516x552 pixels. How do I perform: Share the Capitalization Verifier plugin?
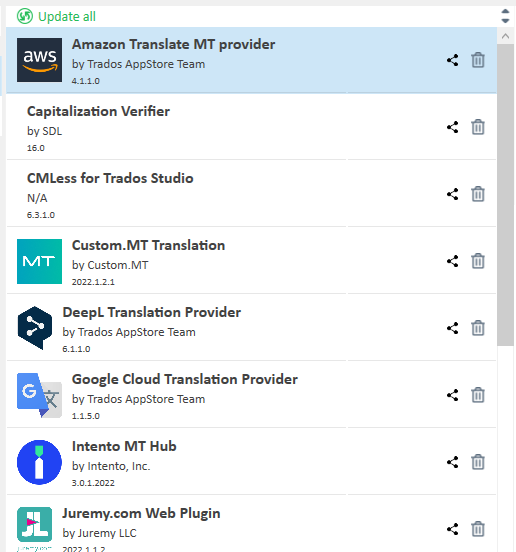coord(453,127)
